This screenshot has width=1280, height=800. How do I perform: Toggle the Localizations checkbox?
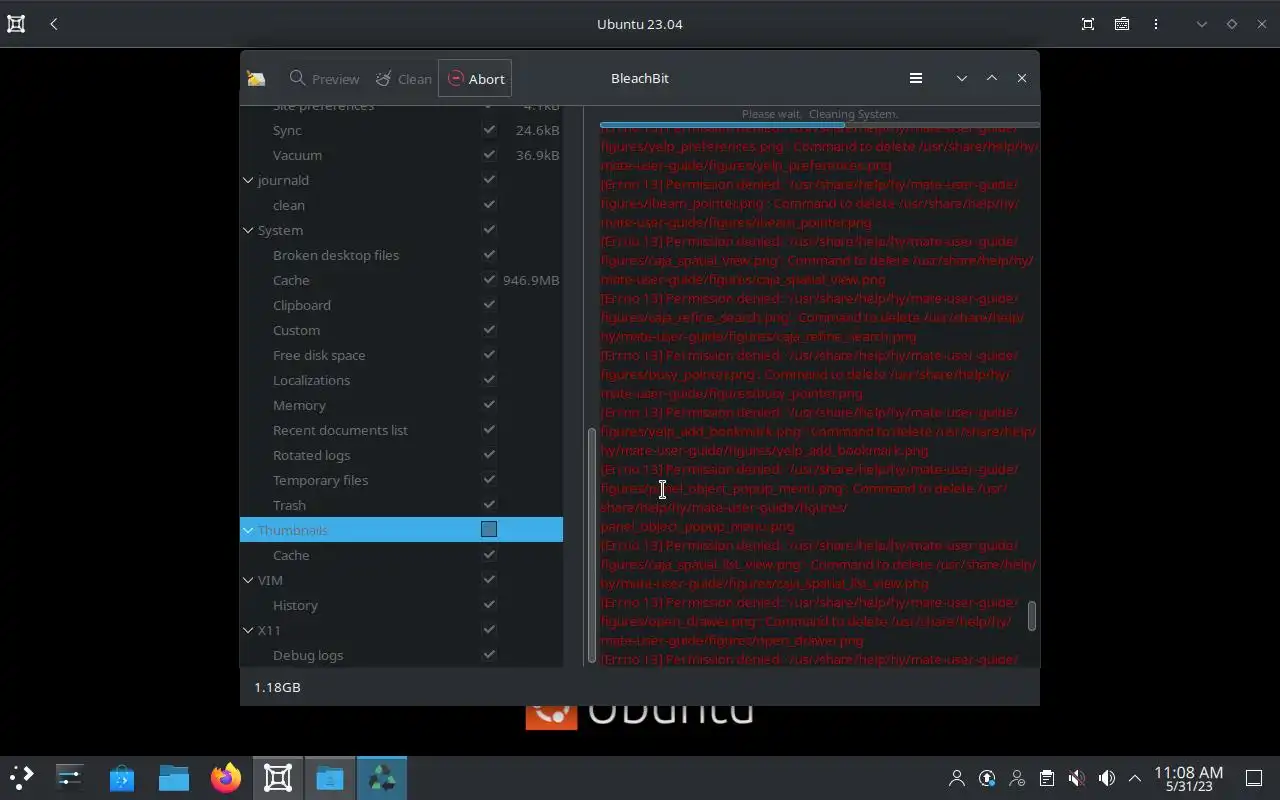(x=489, y=380)
